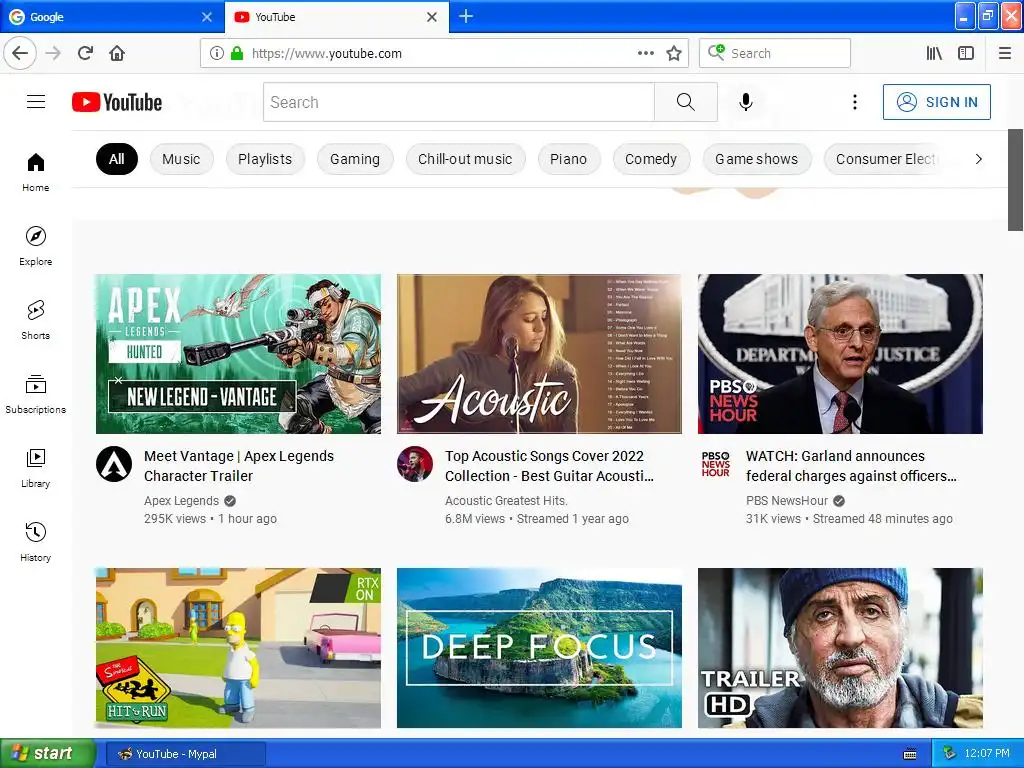Click the YouTube logo

[x=117, y=102]
